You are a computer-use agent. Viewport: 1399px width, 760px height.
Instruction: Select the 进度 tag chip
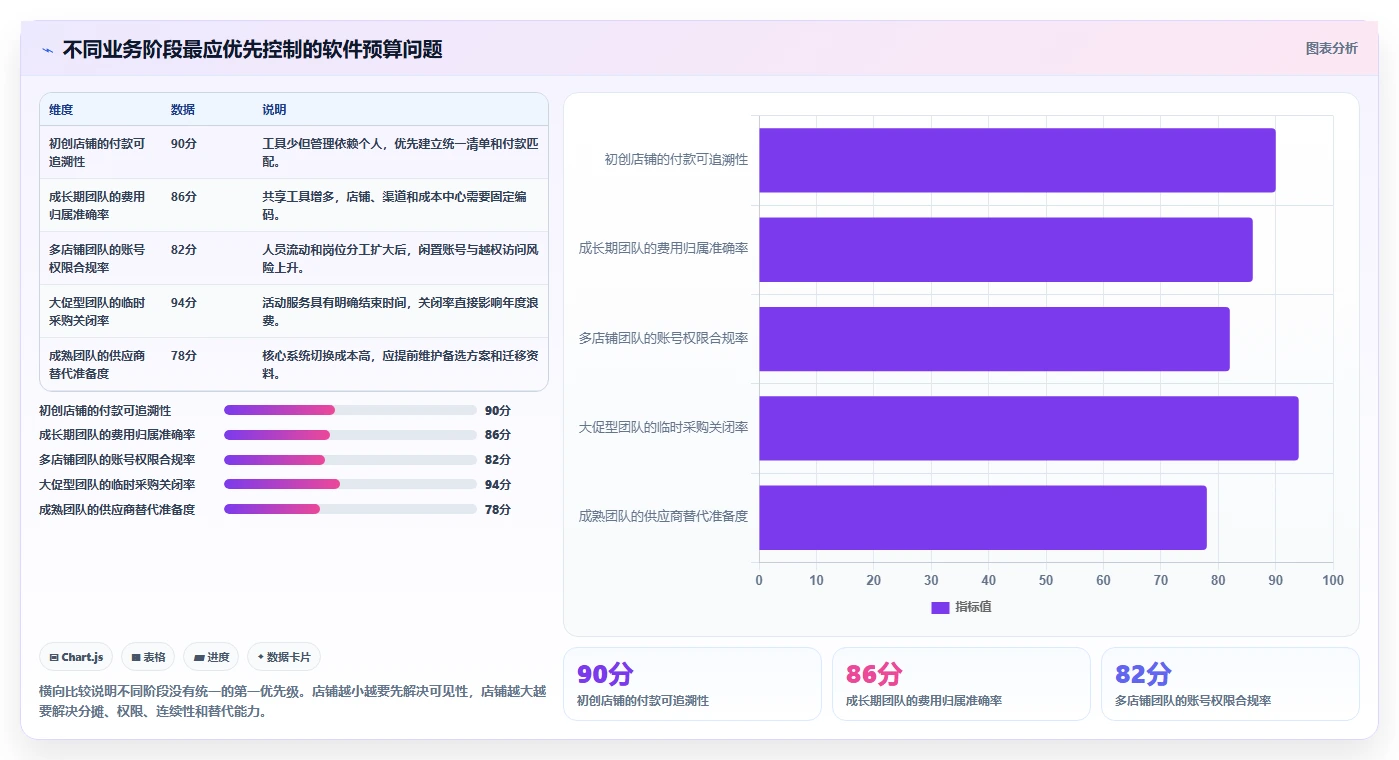(212, 657)
